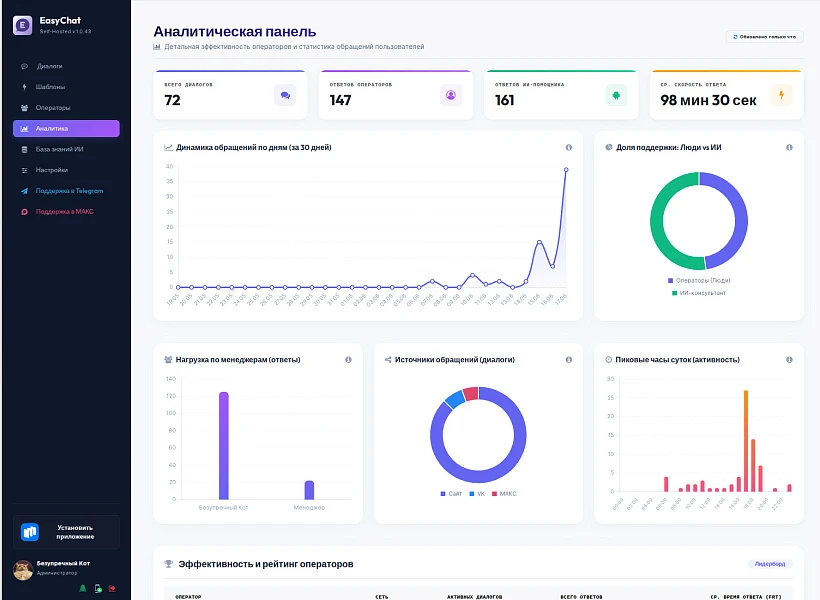Click the Диалоги chat bubble icon
Screen dimensions: 820x600
tap(24, 66)
